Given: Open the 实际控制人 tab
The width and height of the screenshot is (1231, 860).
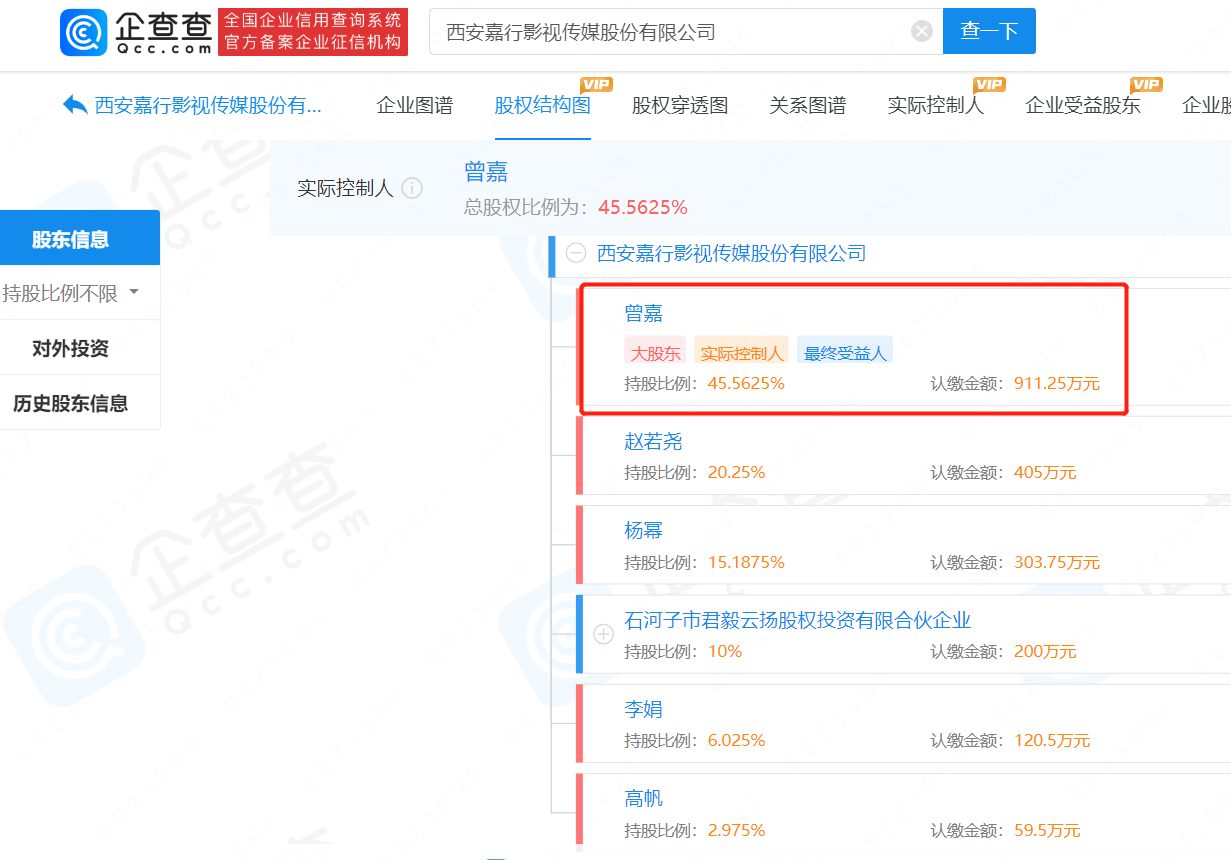Looking at the screenshot, I should (936, 105).
